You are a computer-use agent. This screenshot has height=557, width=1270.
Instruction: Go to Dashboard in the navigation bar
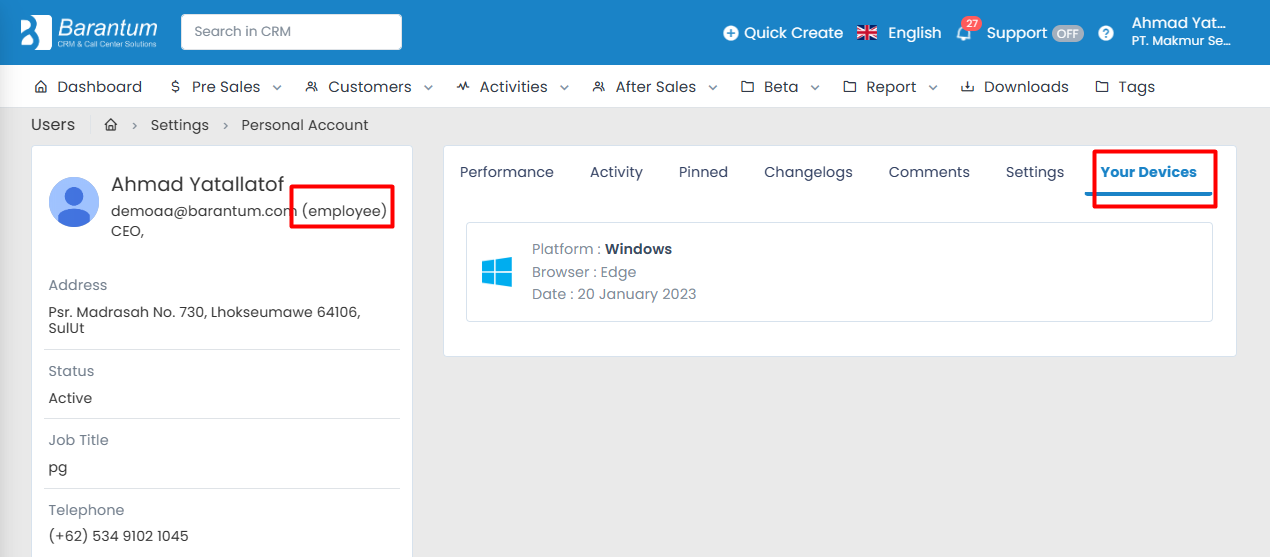click(88, 87)
